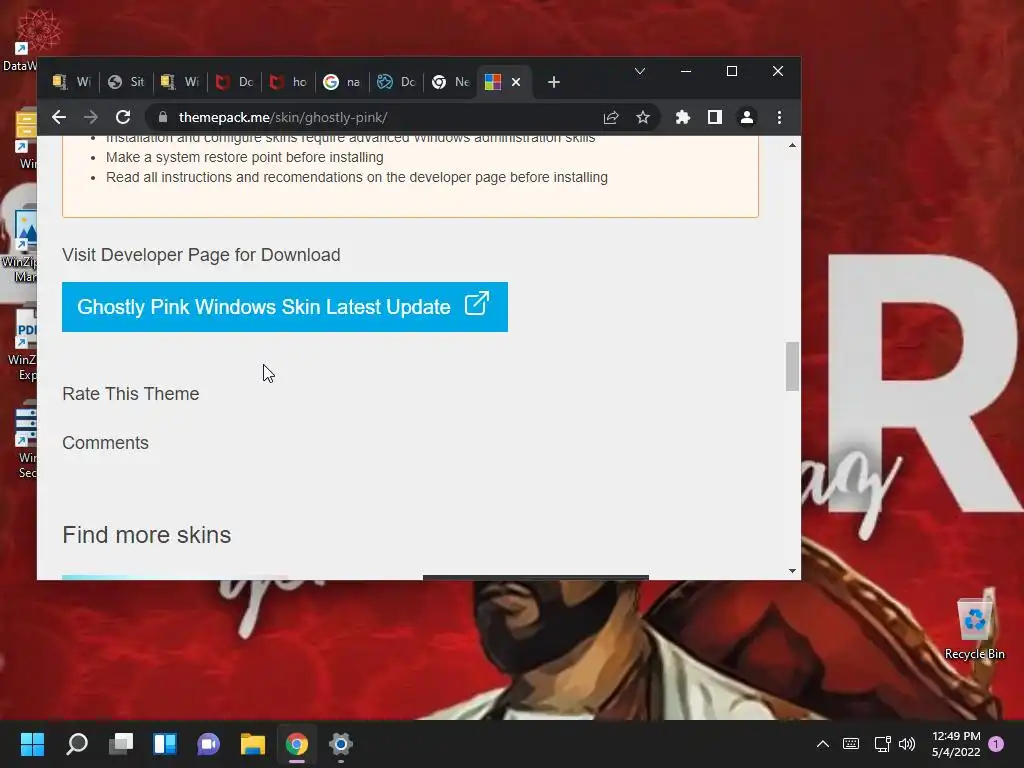This screenshot has width=1024, height=768.
Task: Switch to the 'na' Google tab
Action: 342,82
